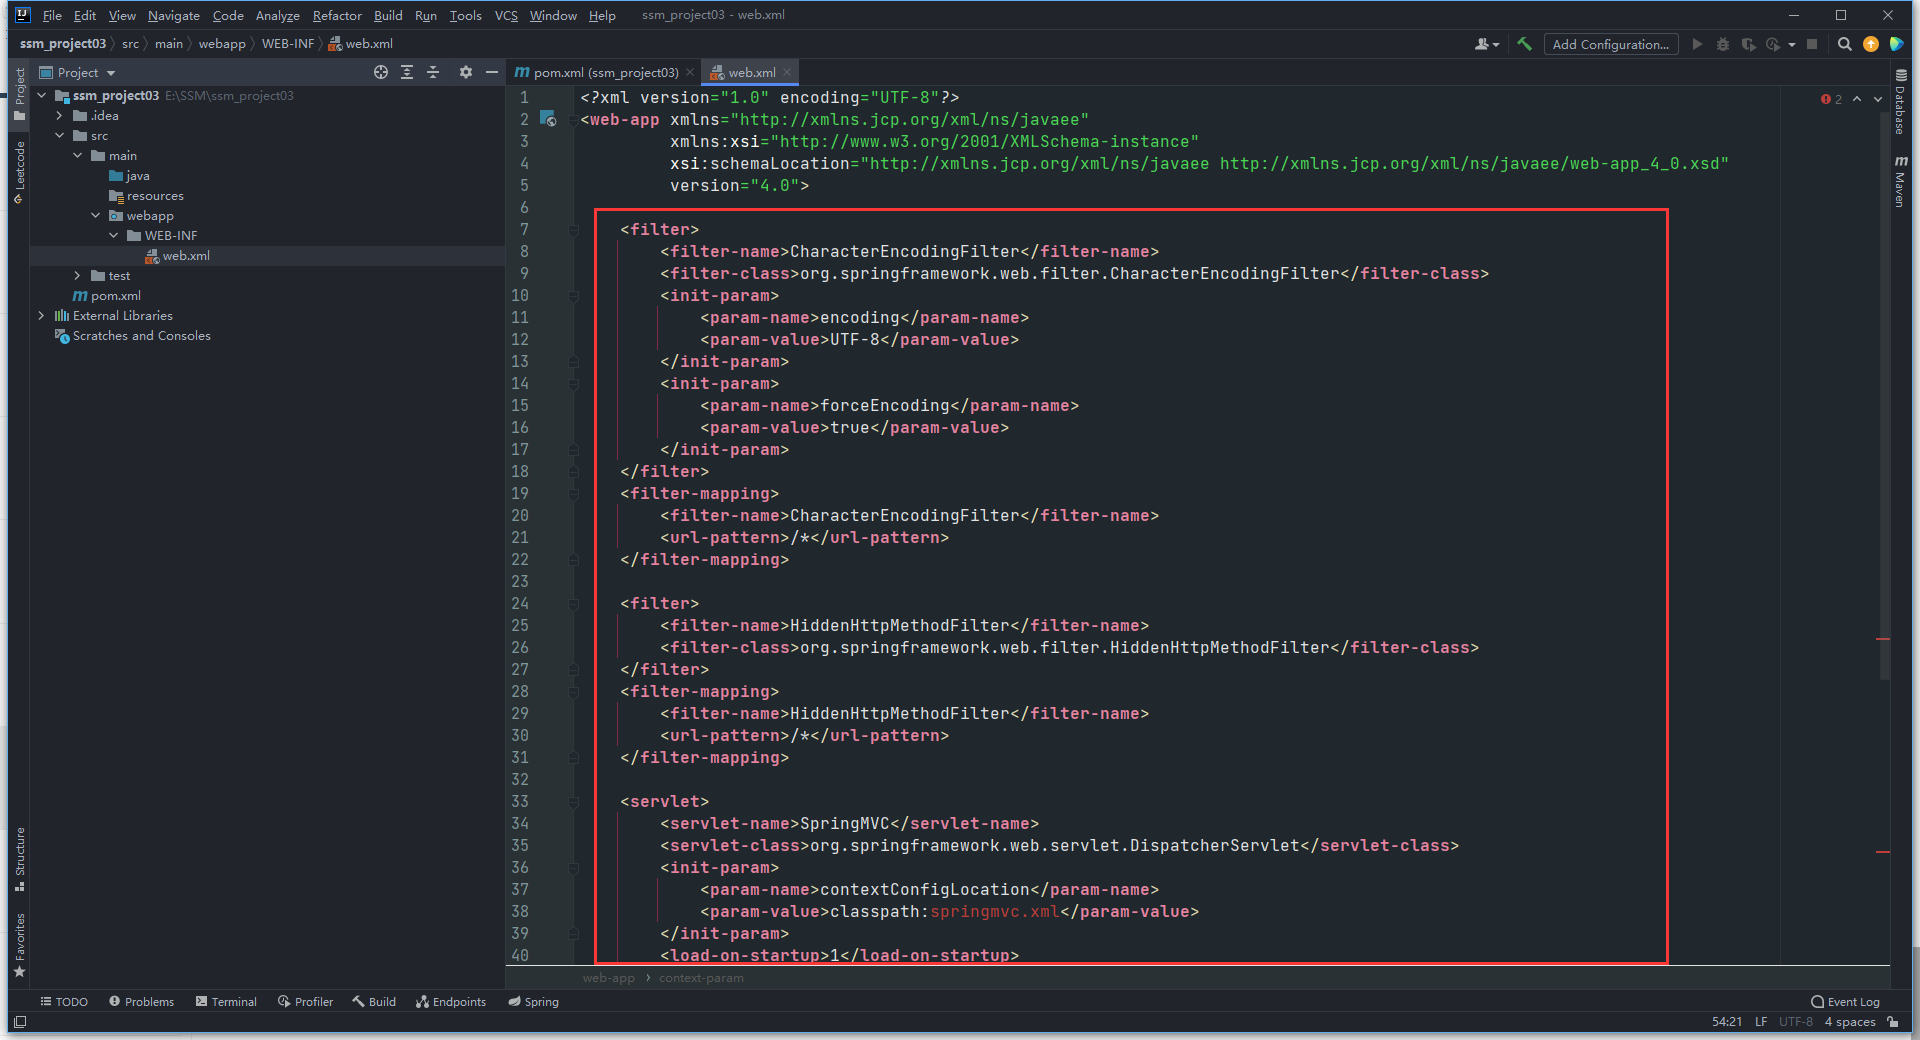
Task: Open the TODO tool window
Action: click(64, 1002)
